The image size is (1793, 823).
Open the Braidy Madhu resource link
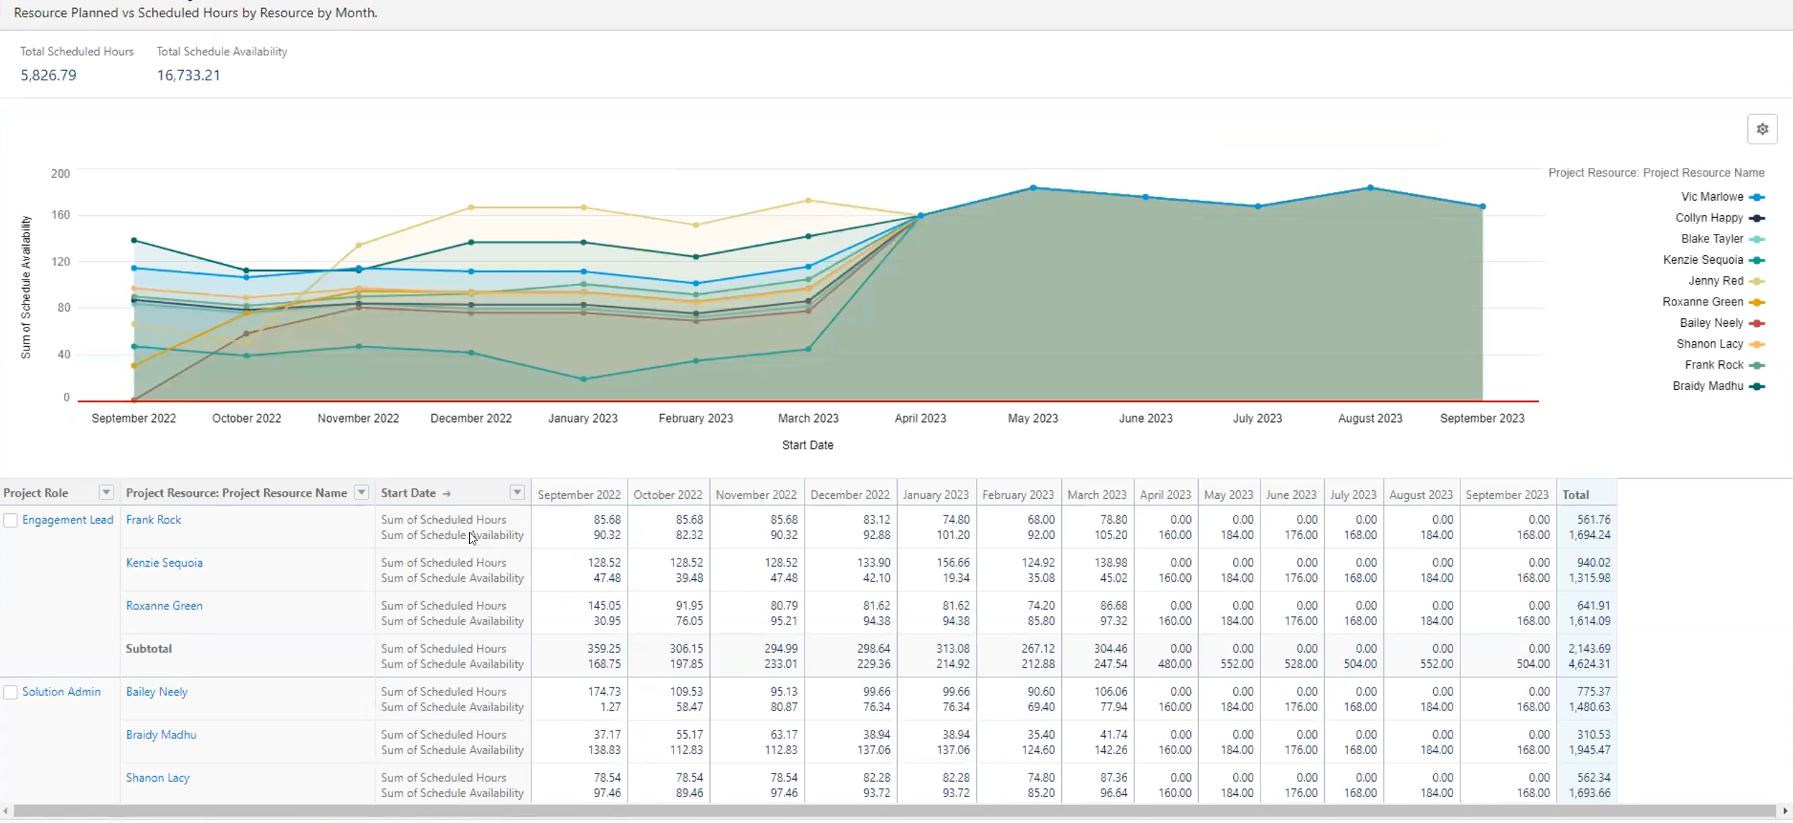point(161,735)
